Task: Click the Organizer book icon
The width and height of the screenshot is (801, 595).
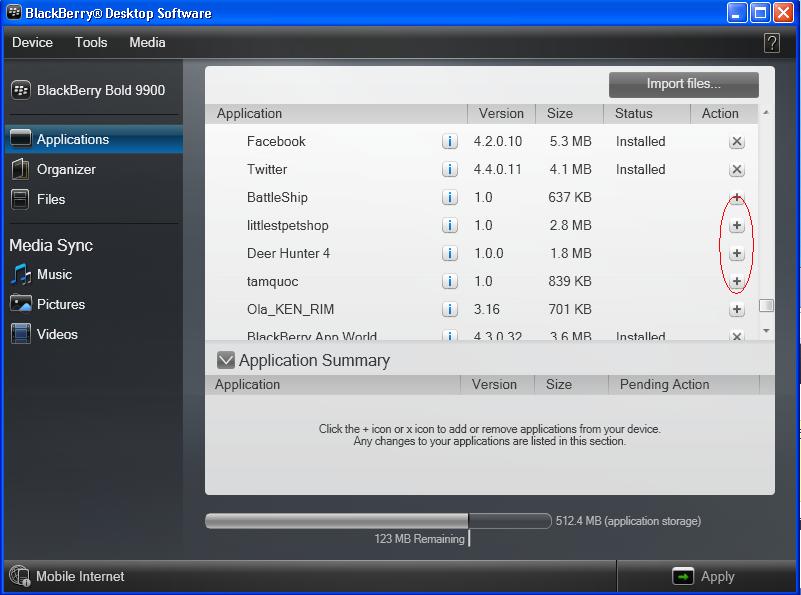Action: click(x=20, y=169)
